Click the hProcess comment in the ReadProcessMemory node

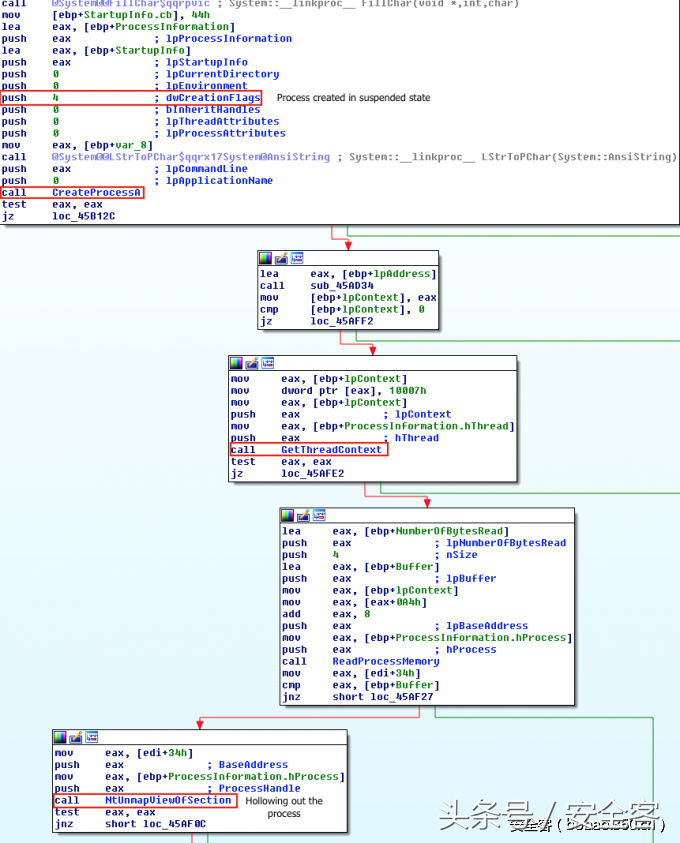[471, 649]
